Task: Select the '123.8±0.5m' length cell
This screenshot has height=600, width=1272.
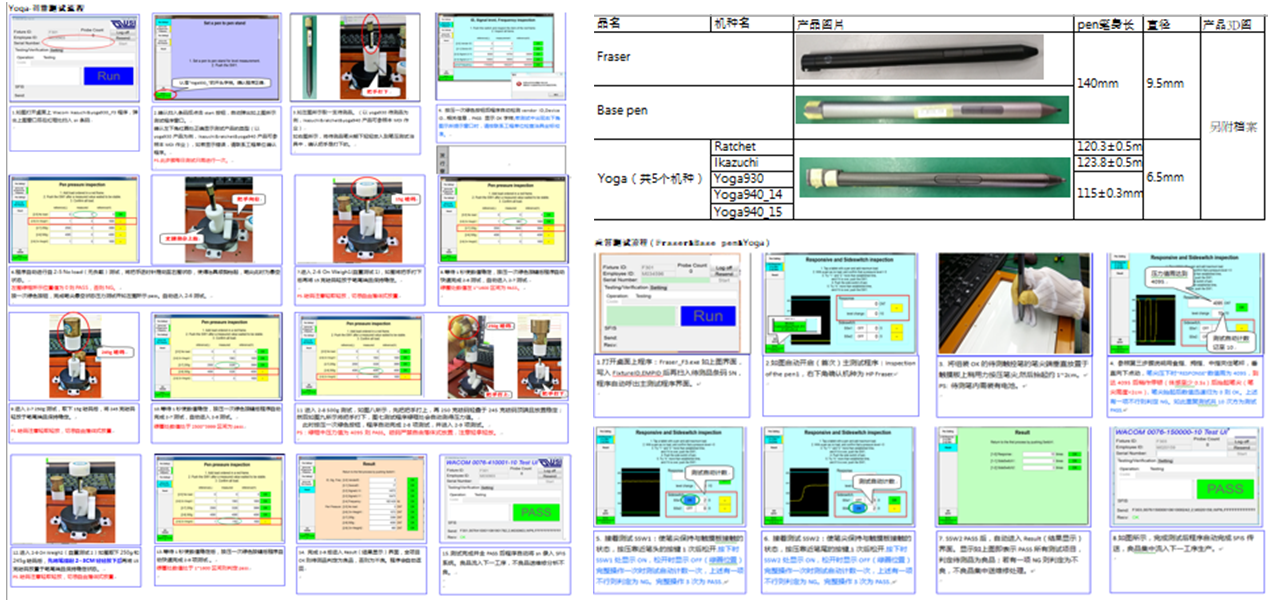Action: point(1108,162)
